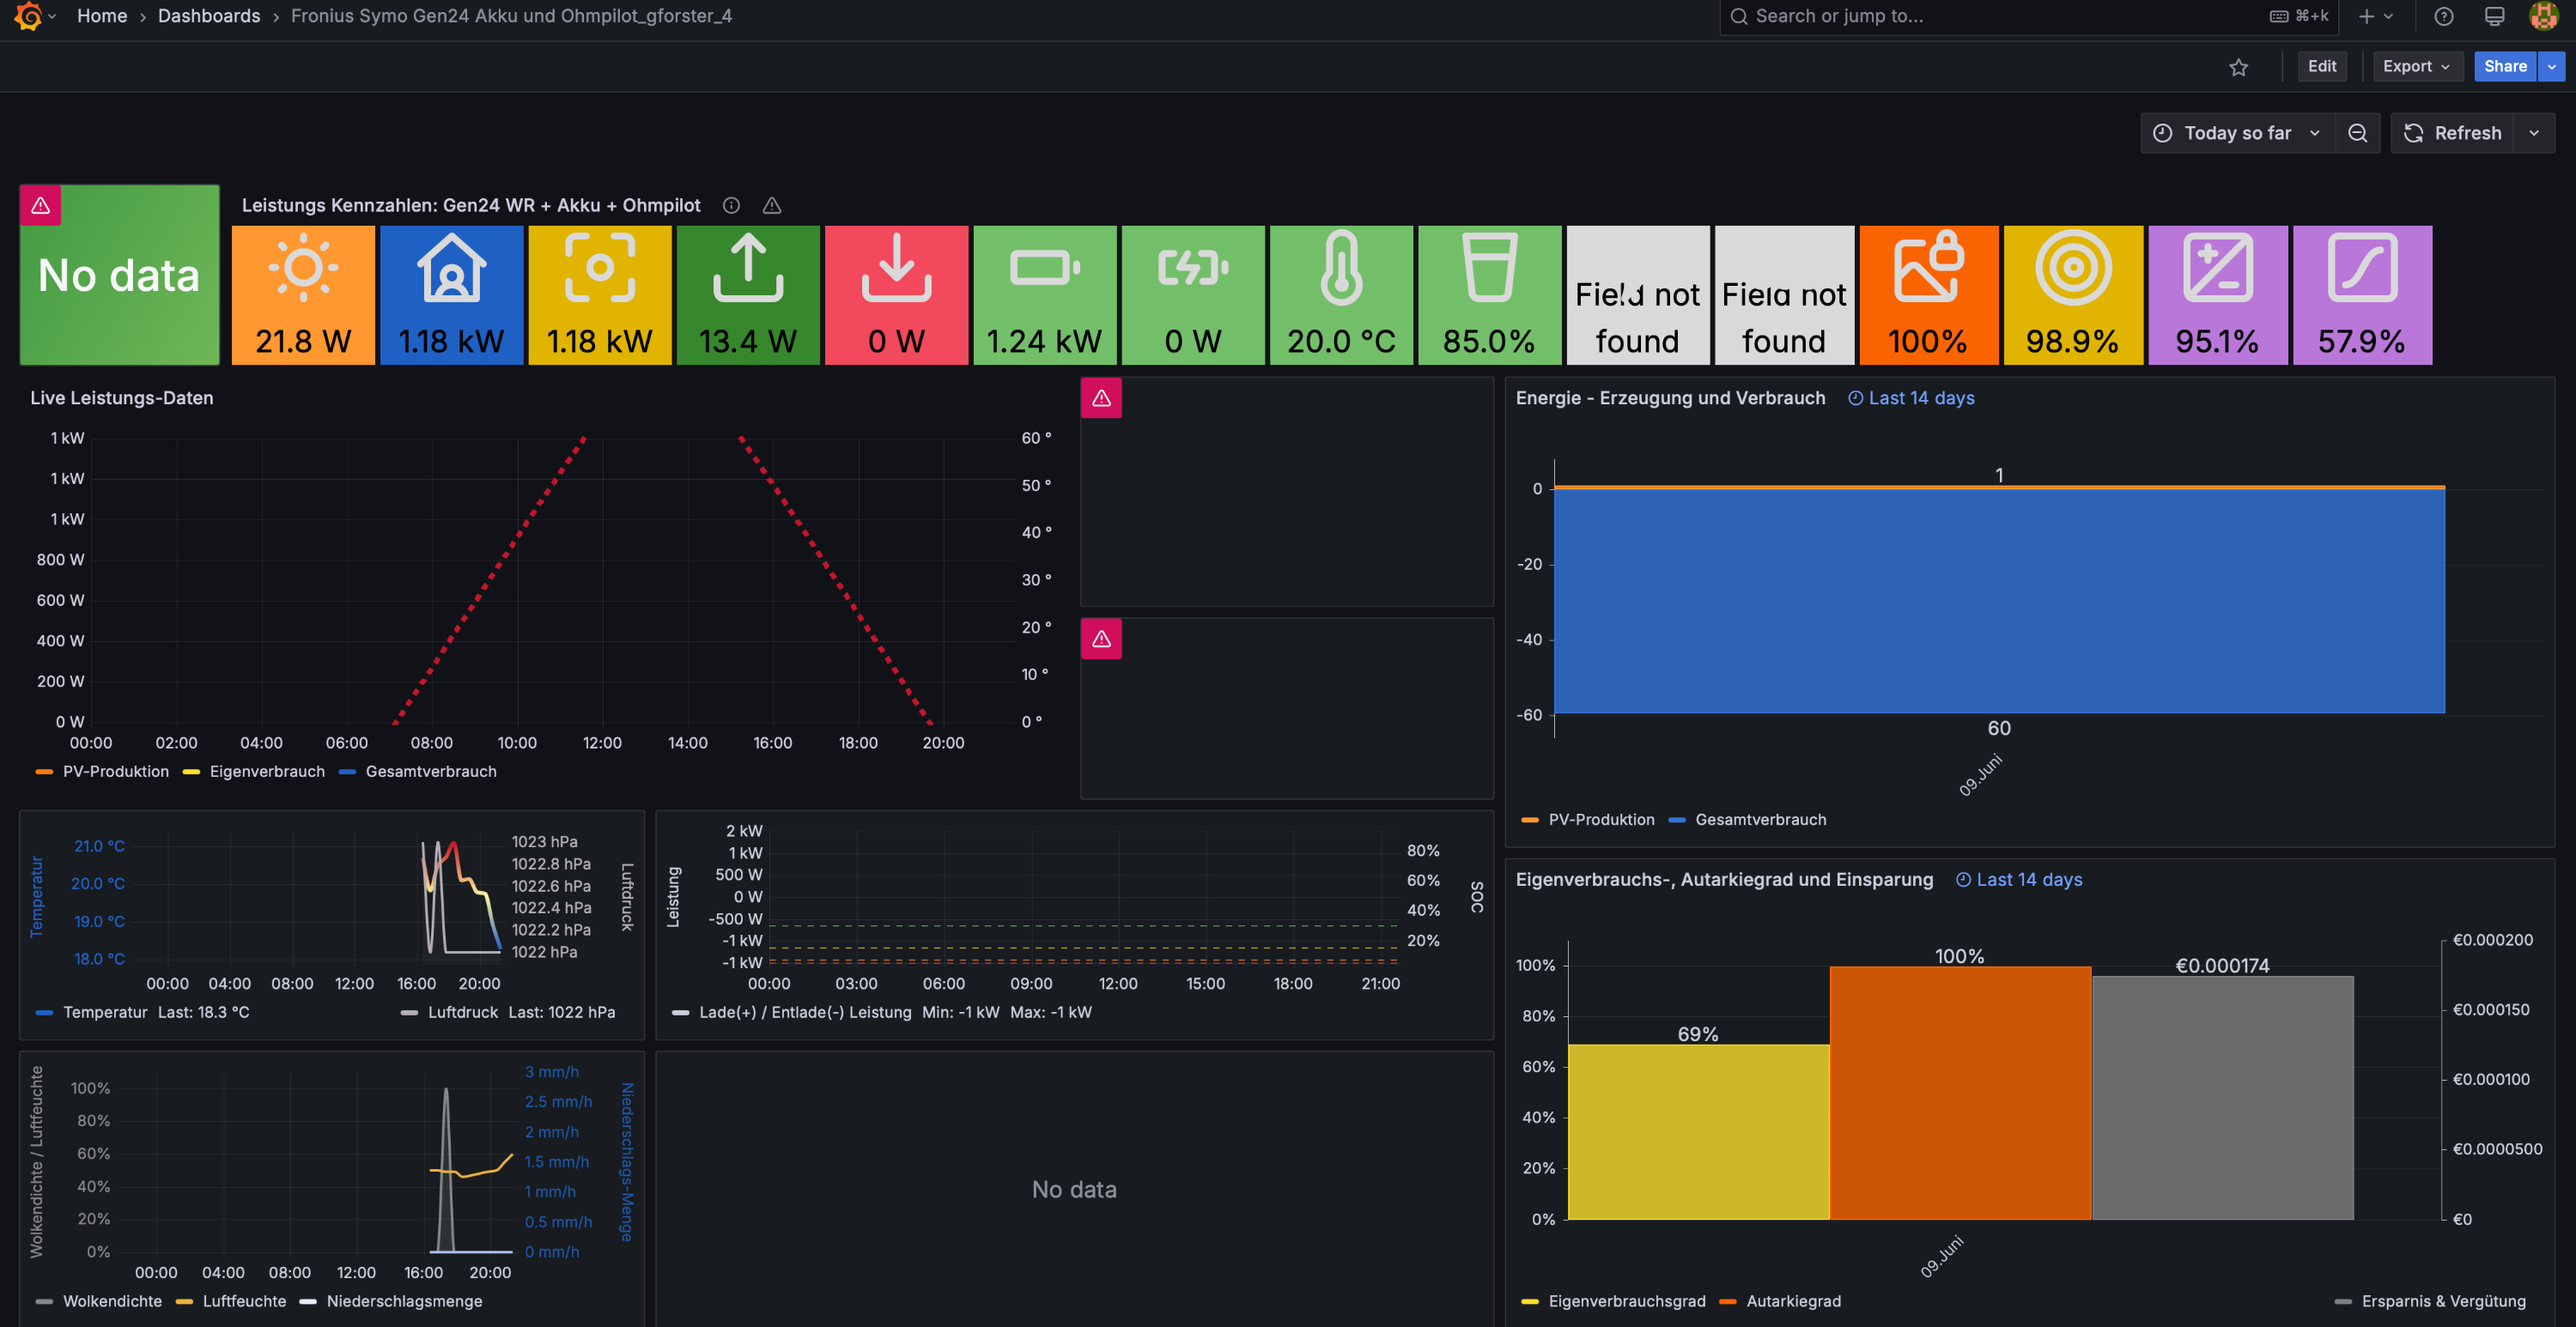Toggle Eigenverbrauch series in live chart legend

(266, 771)
